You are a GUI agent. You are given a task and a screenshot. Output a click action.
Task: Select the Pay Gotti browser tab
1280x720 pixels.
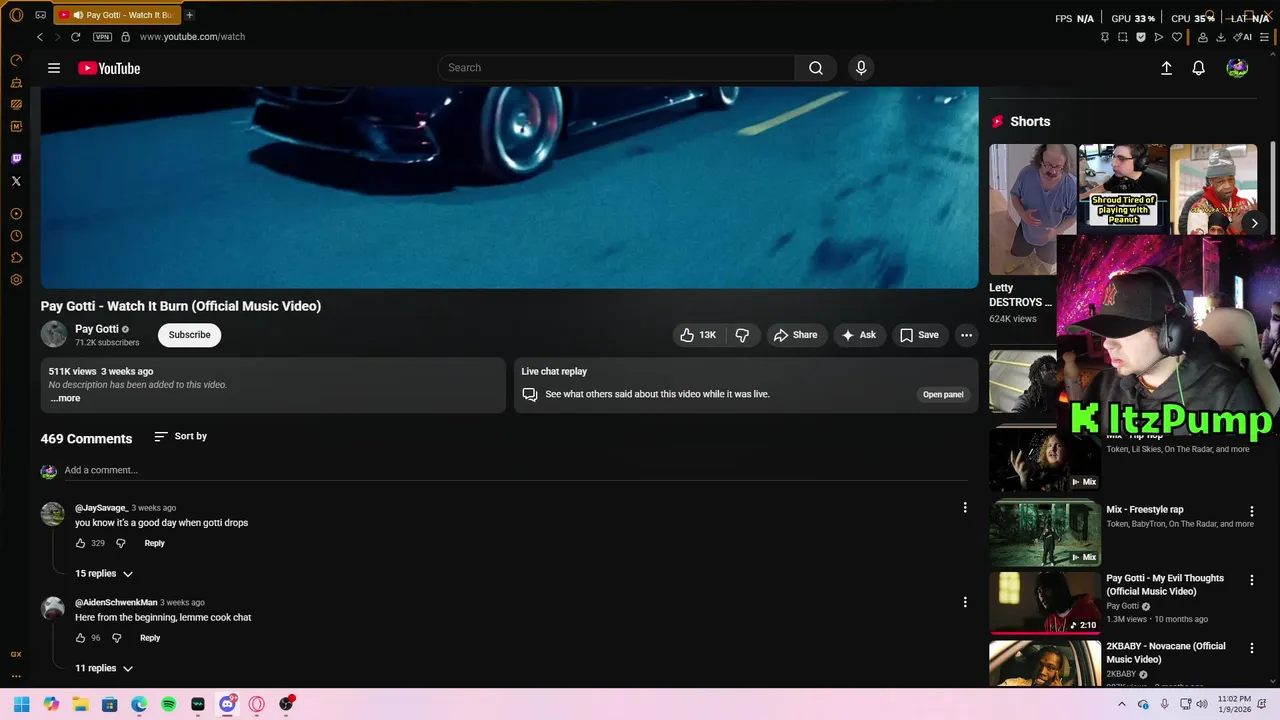point(116,15)
